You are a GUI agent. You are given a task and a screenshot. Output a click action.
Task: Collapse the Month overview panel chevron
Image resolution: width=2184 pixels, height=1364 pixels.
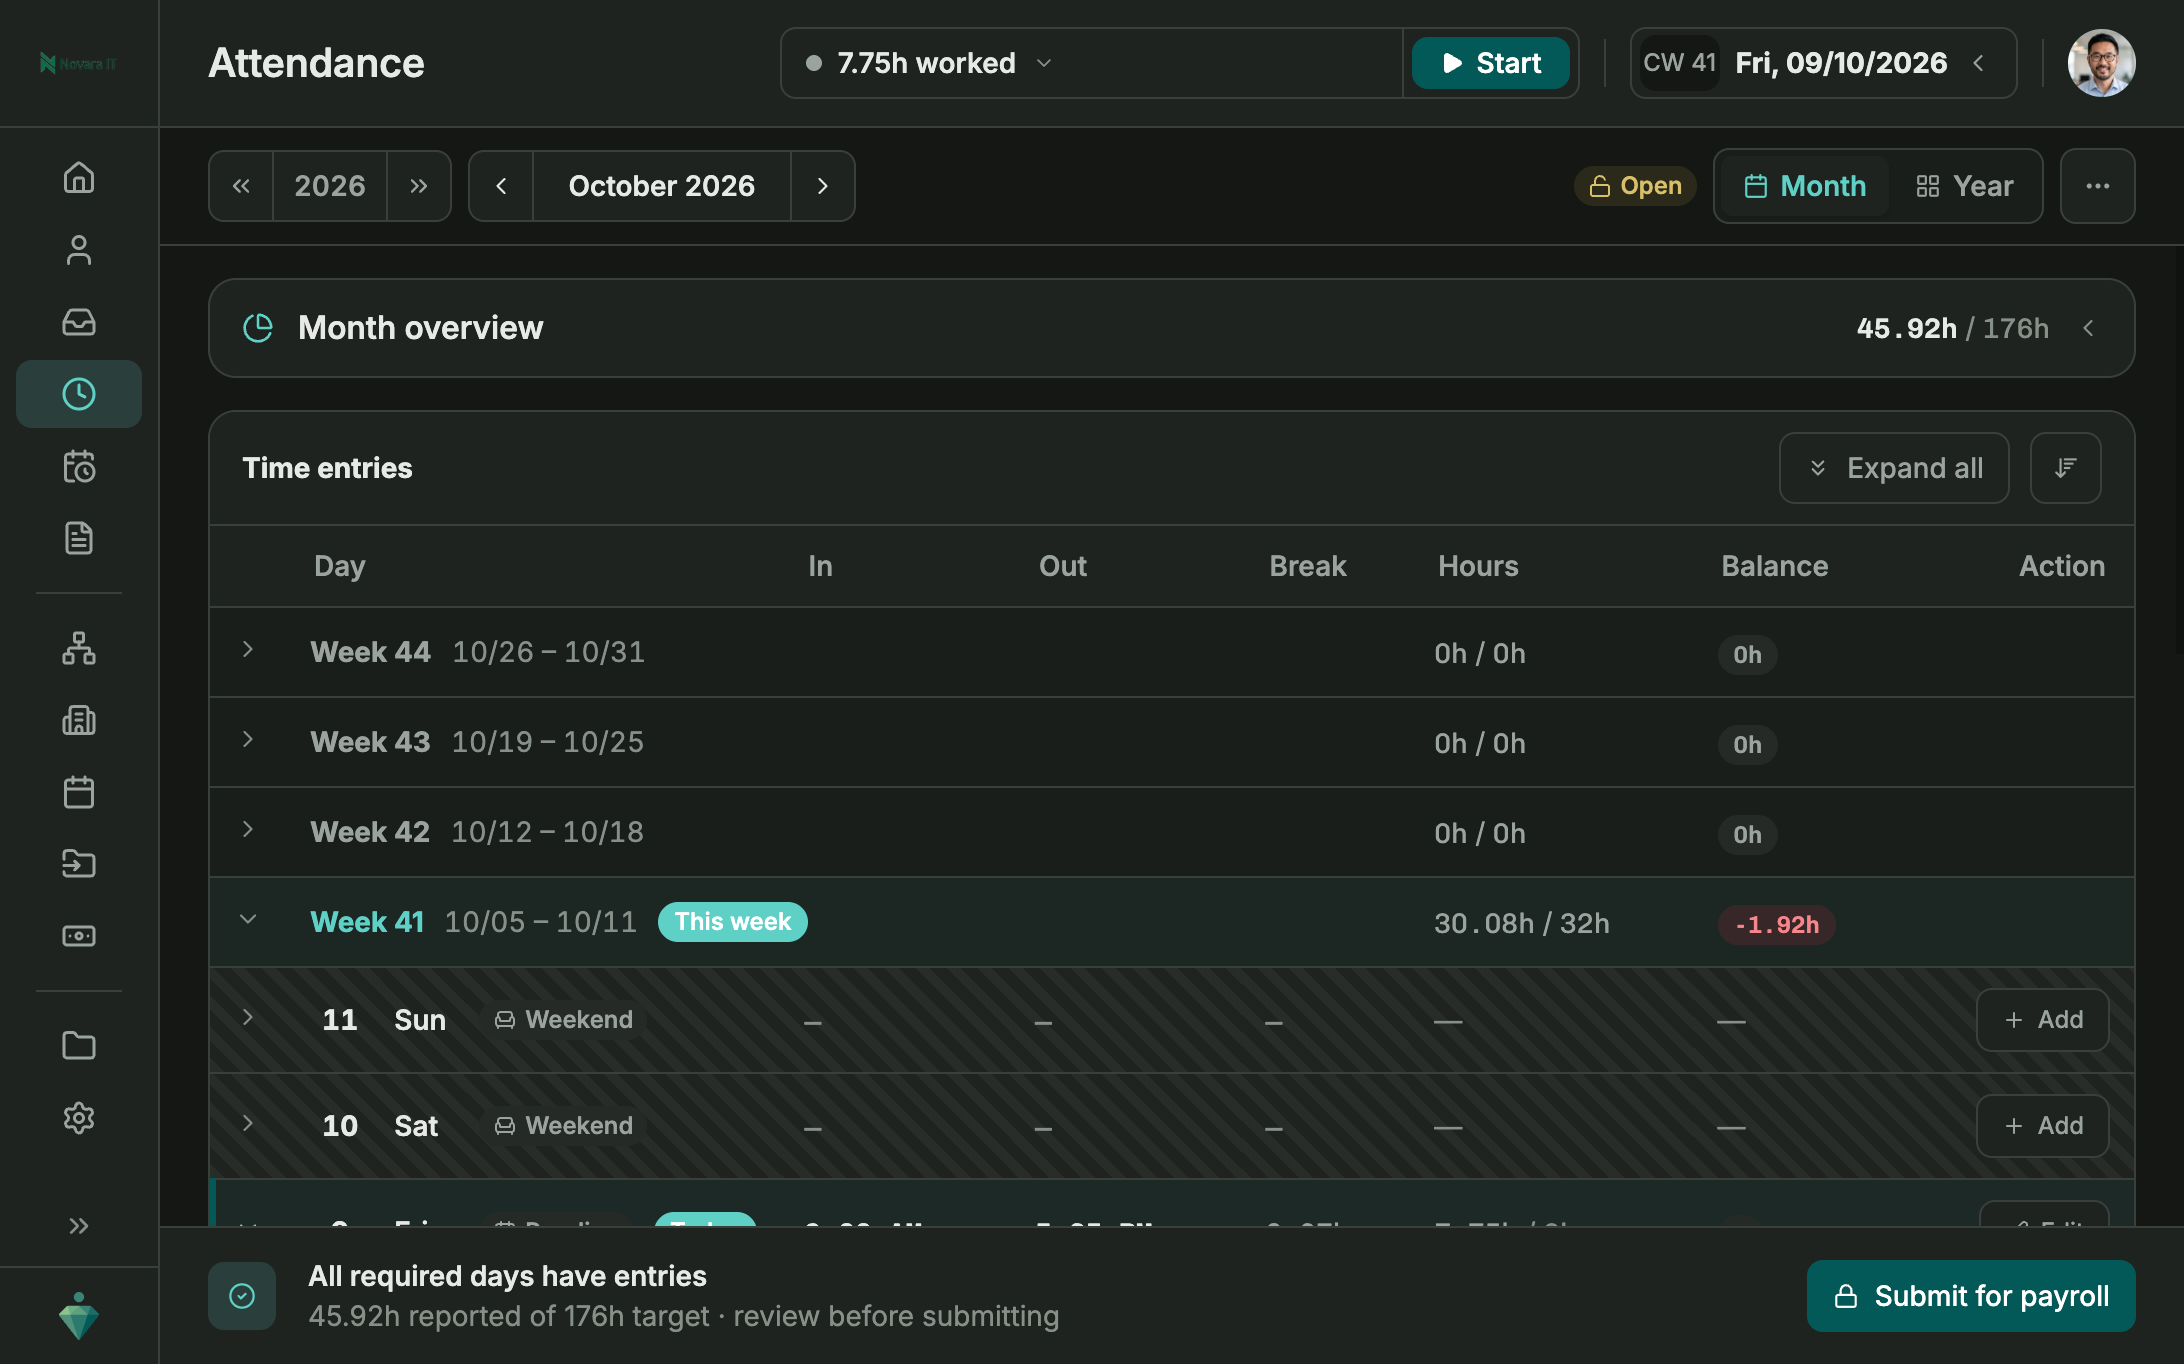tap(2089, 328)
